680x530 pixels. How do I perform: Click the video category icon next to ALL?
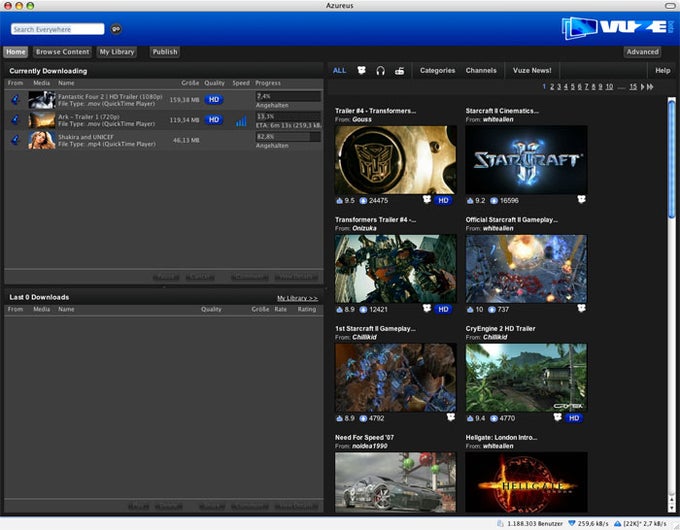[x=361, y=71]
